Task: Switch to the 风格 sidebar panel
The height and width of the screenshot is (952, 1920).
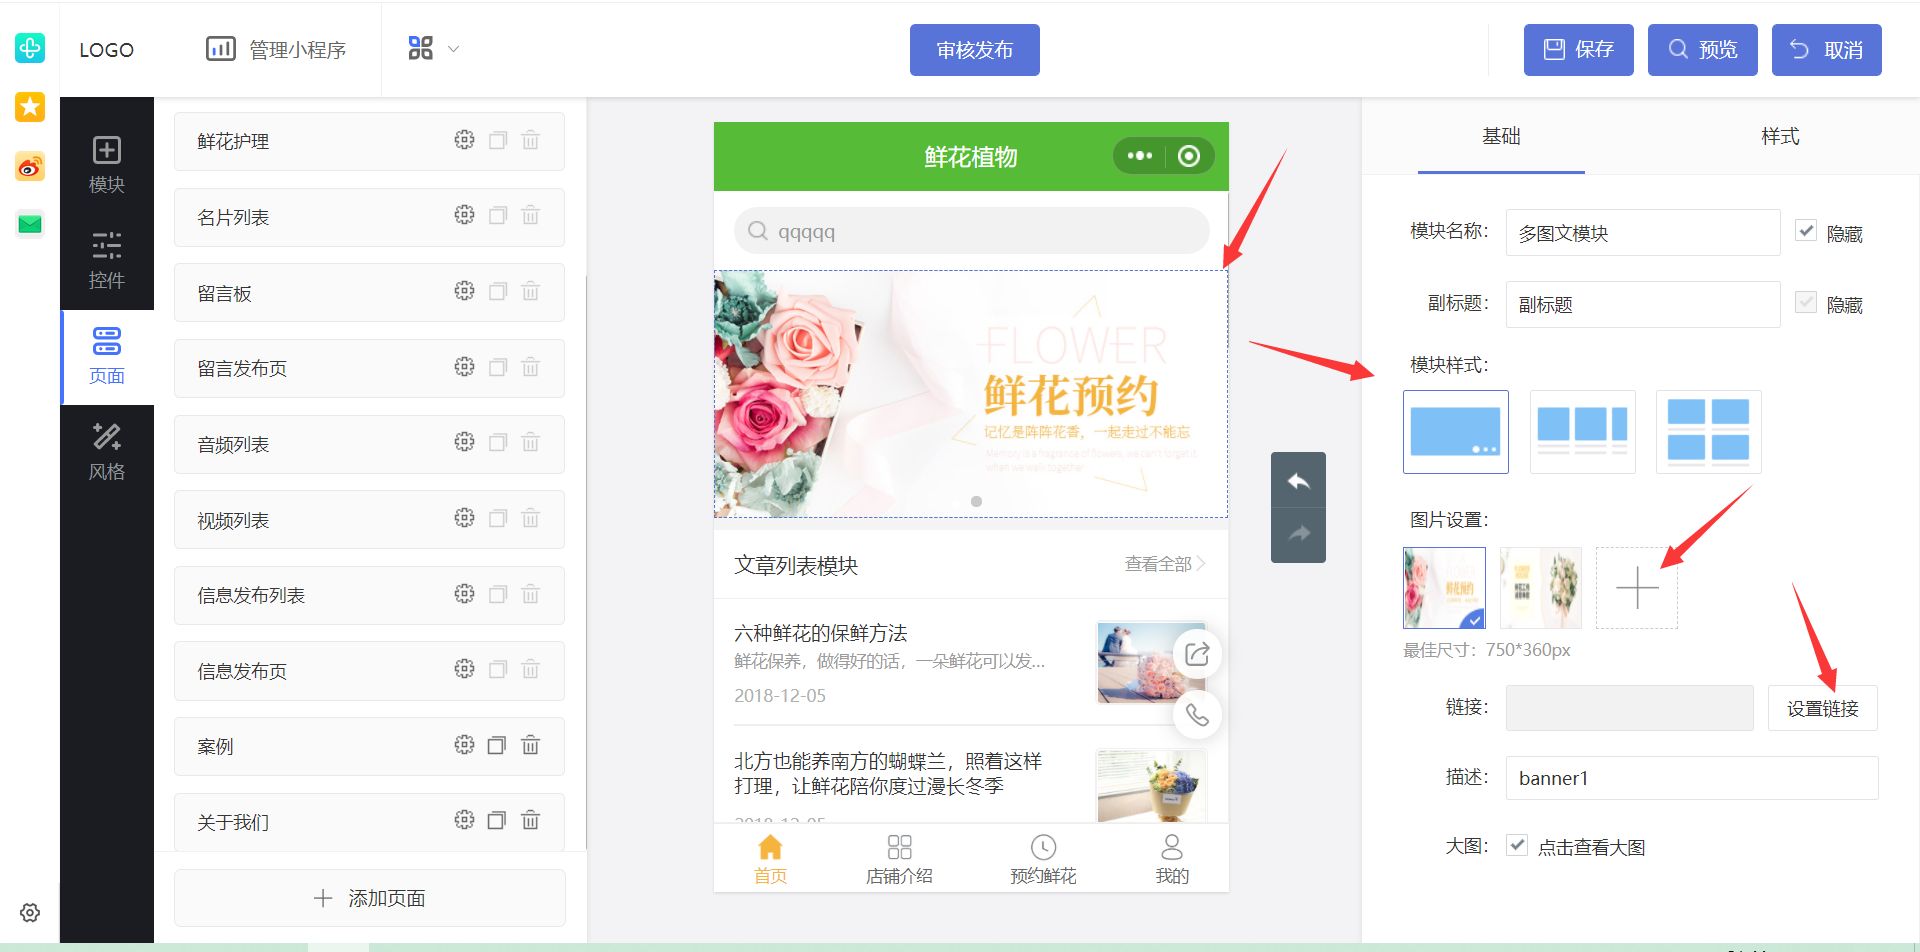Action: pos(107,452)
